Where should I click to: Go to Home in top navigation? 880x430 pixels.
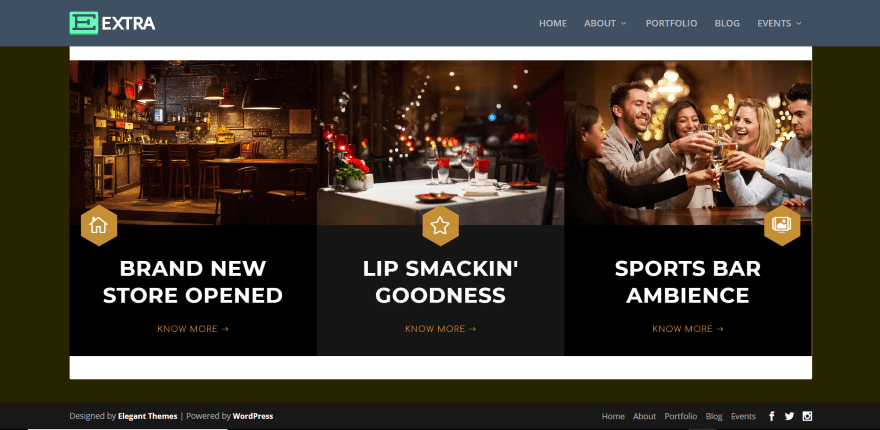[553, 23]
